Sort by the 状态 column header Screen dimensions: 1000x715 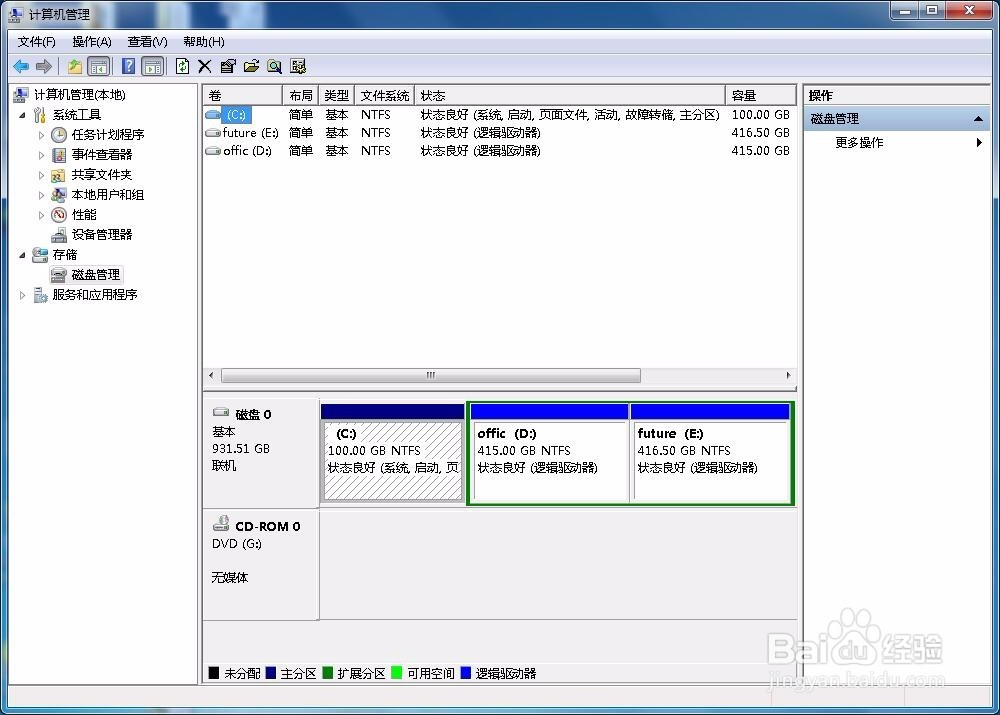coord(570,96)
